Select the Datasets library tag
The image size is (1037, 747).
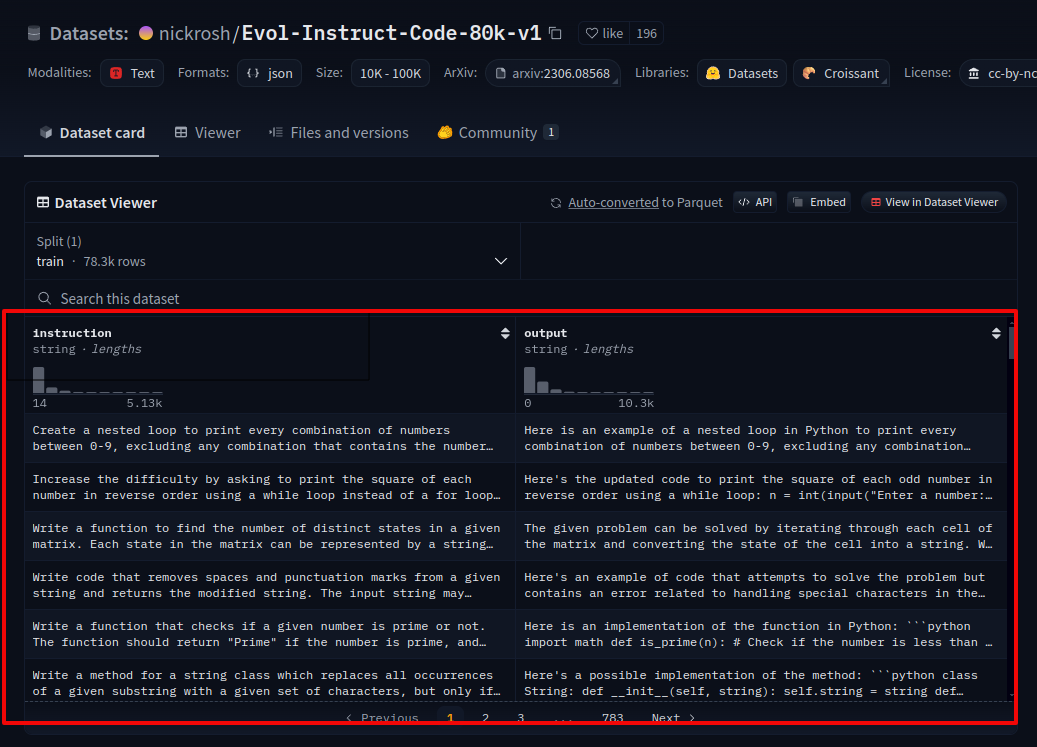pyautogui.click(x=742, y=73)
